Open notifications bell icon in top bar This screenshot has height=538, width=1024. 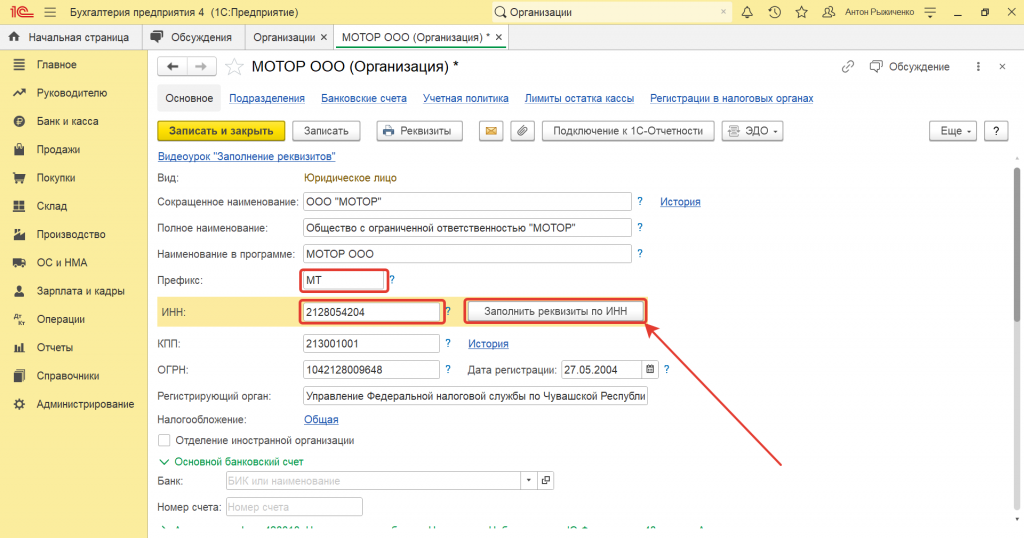tap(747, 12)
